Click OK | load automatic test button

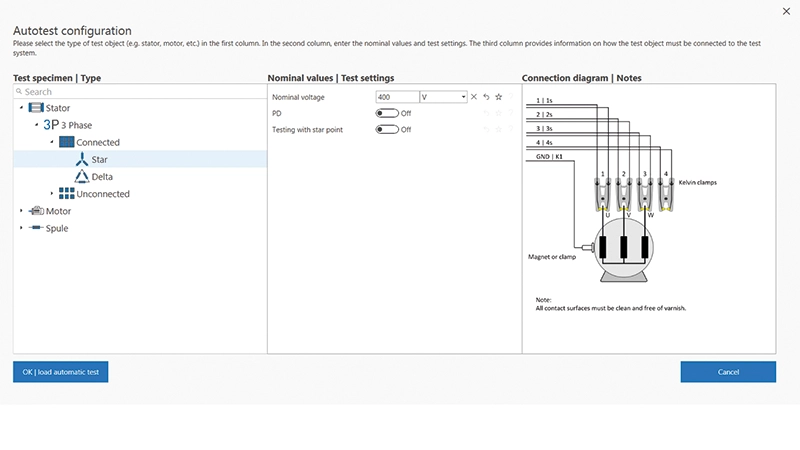click(x=60, y=372)
